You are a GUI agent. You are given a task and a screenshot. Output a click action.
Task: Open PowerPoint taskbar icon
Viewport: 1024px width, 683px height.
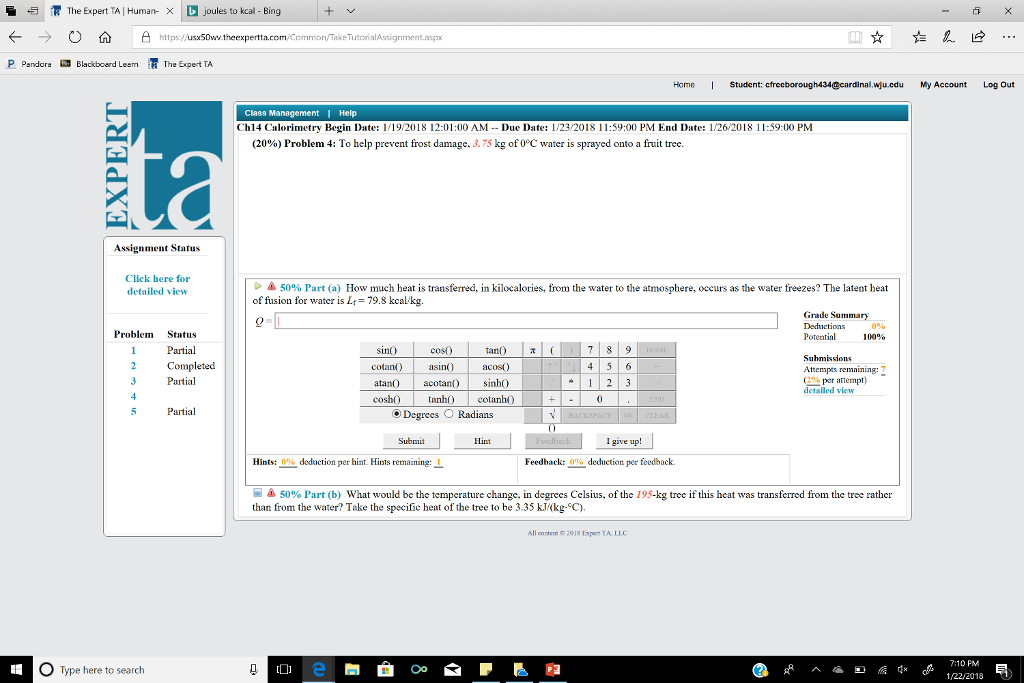(553, 669)
